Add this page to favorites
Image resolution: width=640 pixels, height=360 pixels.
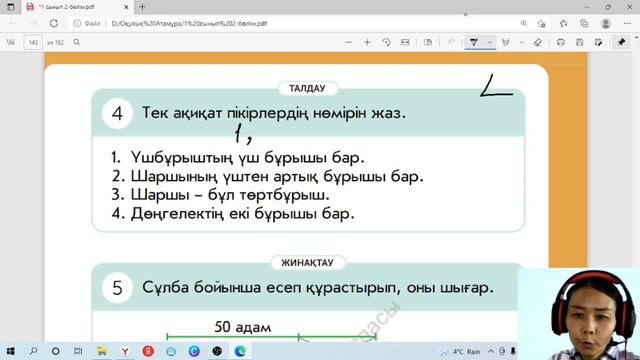tap(541, 23)
